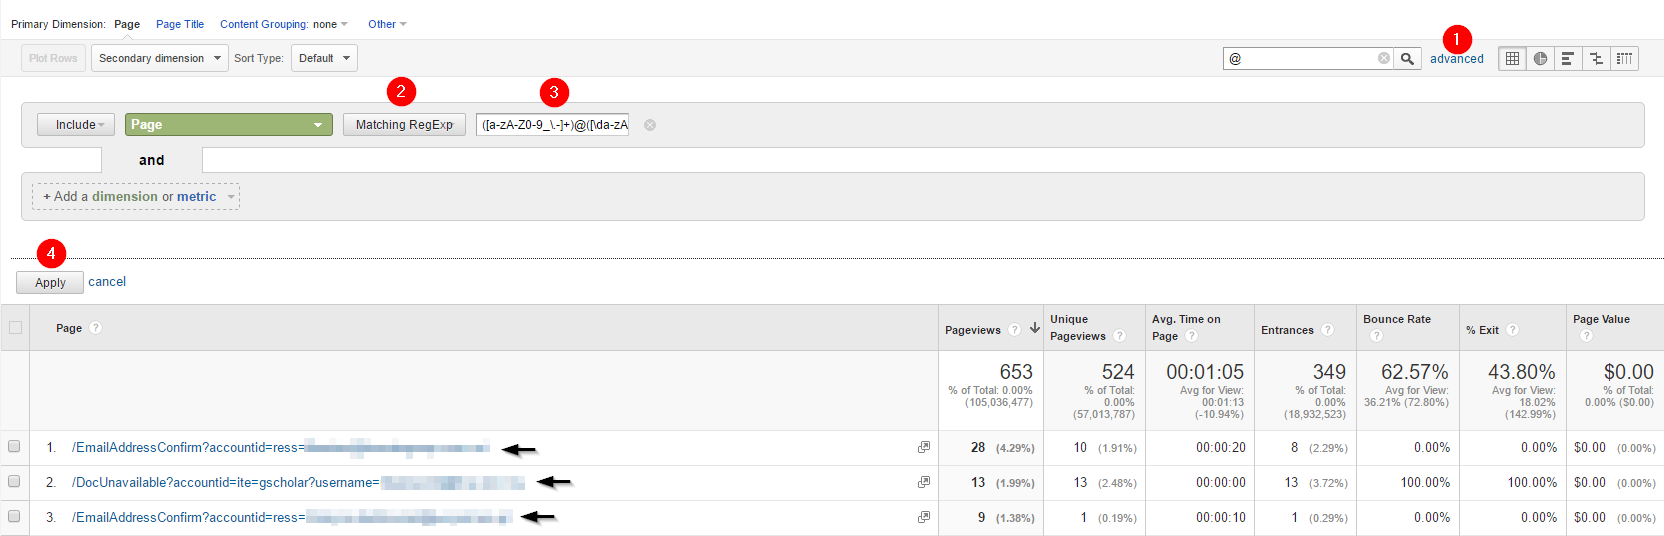The image size is (1664, 536).
Task: Click the advanced filter link
Action: click(1457, 59)
